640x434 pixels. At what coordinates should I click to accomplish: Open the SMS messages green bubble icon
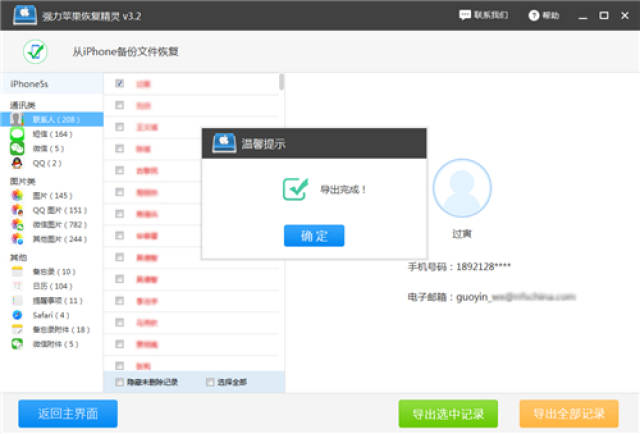pyautogui.click(x=17, y=134)
